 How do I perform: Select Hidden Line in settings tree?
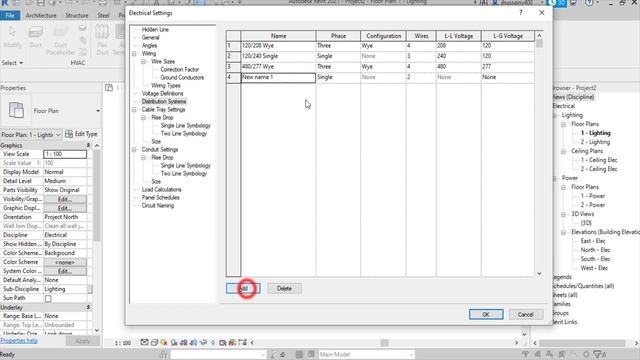pyautogui.click(x=155, y=29)
